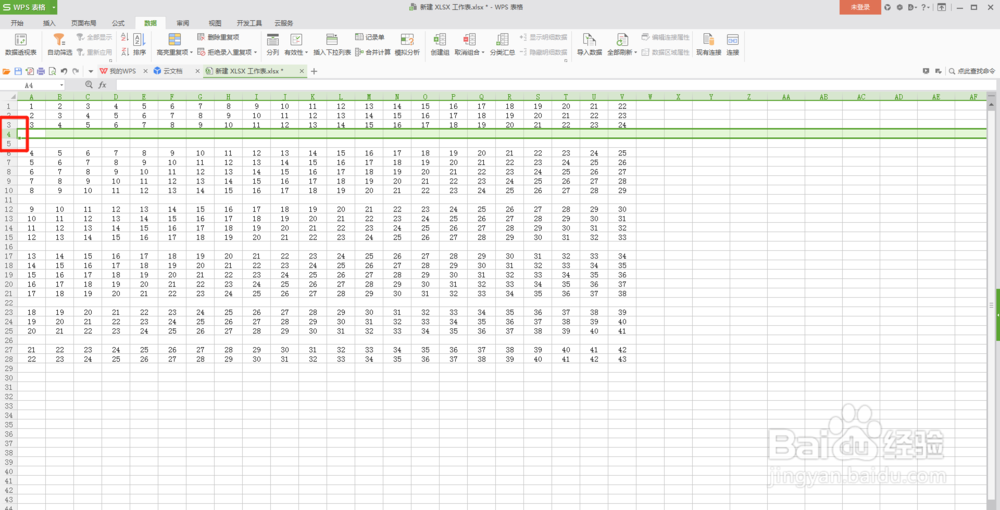This screenshot has height=510, width=1000.
Task: Redo the last action
Action: pos(75,71)
